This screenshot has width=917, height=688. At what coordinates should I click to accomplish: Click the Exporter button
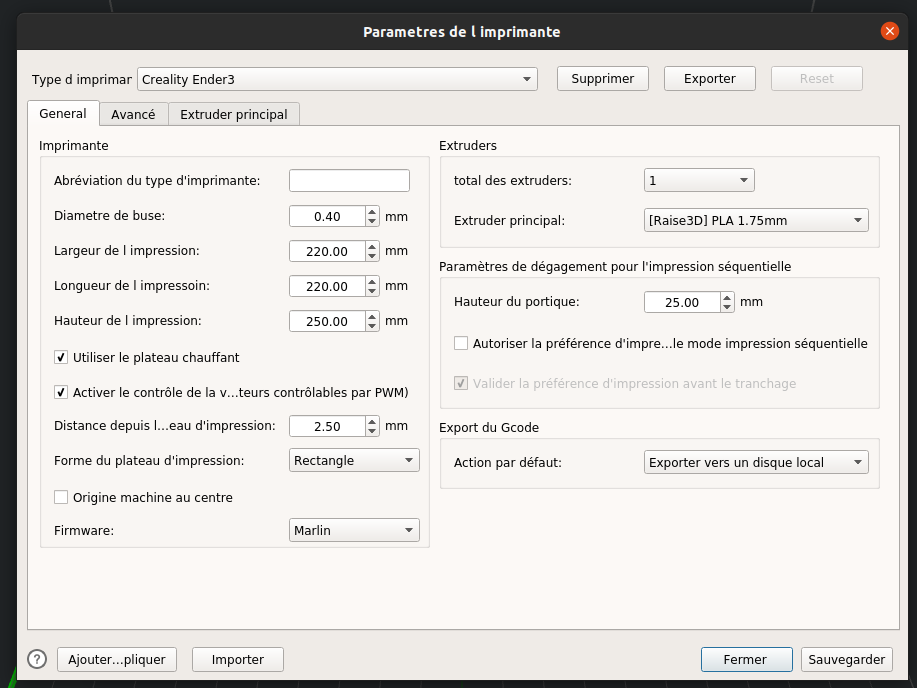tap(709, 79)
